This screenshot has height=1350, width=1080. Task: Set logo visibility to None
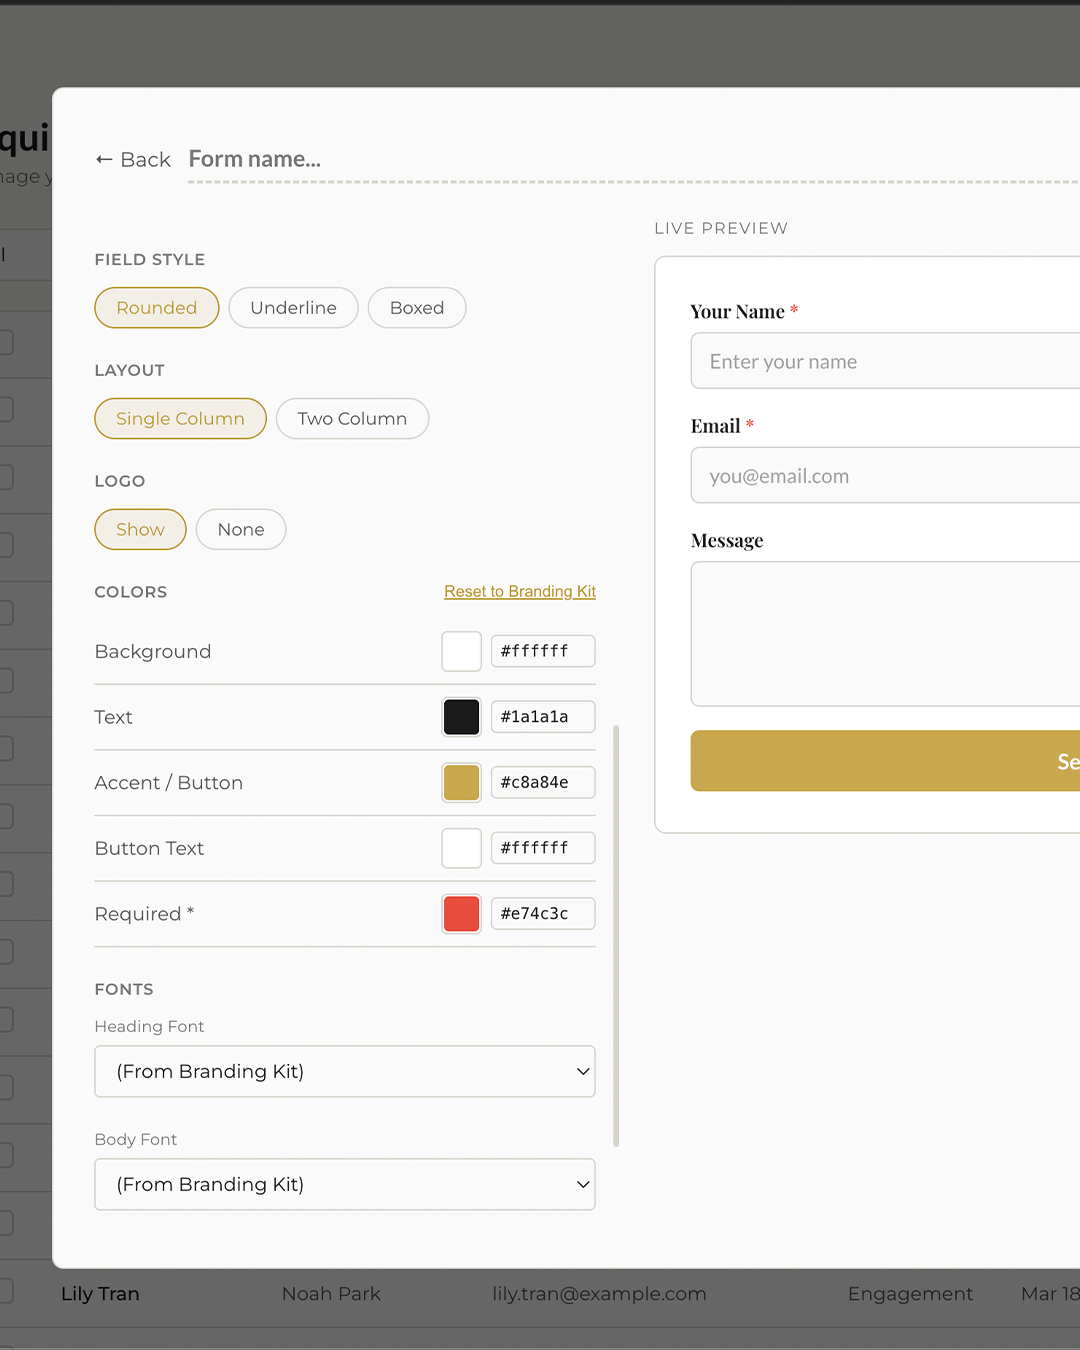coord(240,529)
